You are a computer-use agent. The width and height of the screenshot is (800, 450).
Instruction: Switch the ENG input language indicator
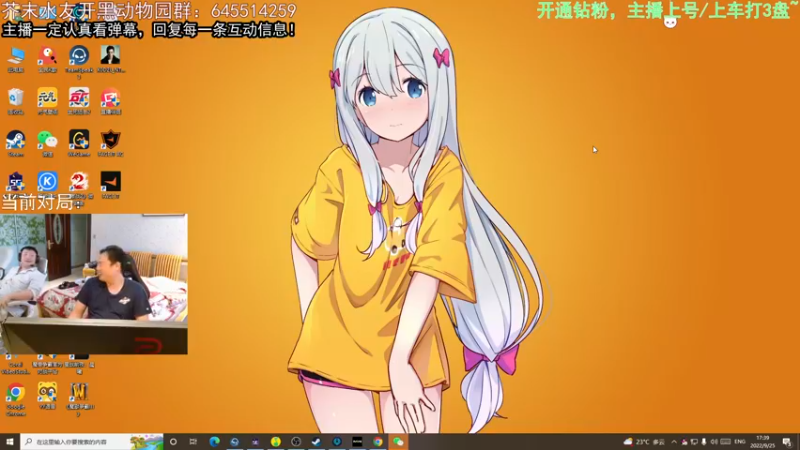coord(740,442)
